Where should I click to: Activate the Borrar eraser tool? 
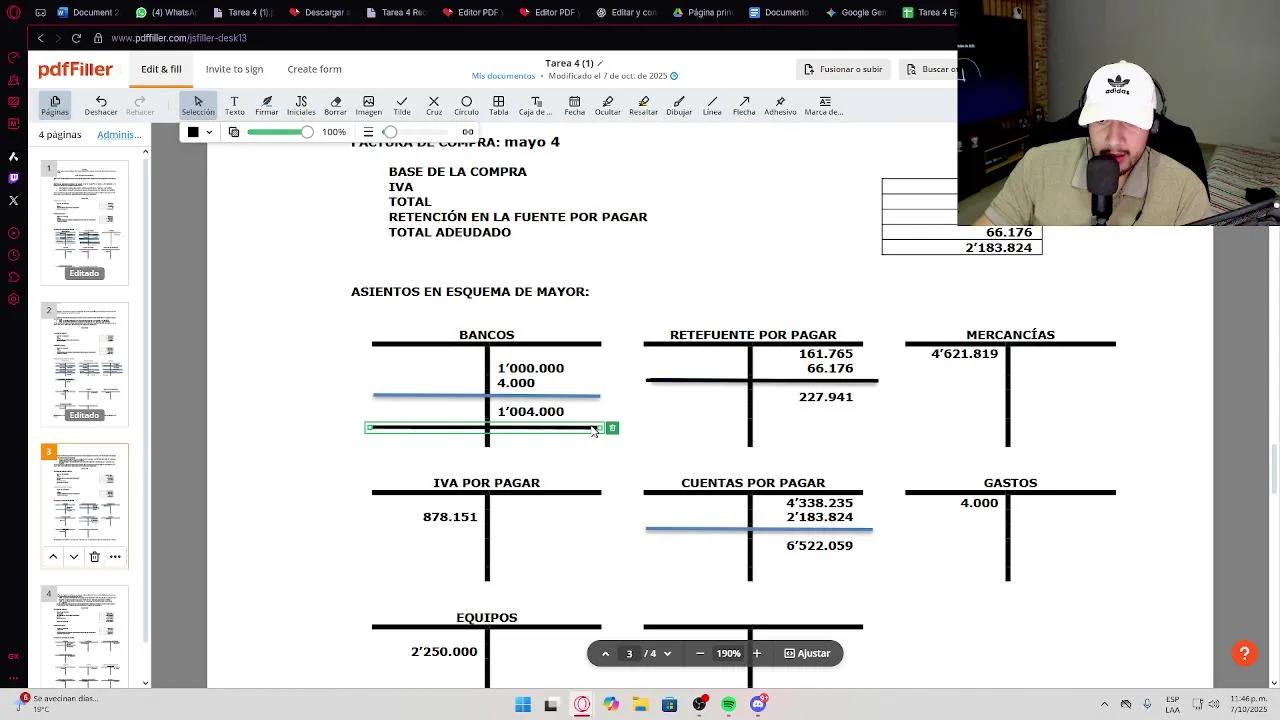335,105
